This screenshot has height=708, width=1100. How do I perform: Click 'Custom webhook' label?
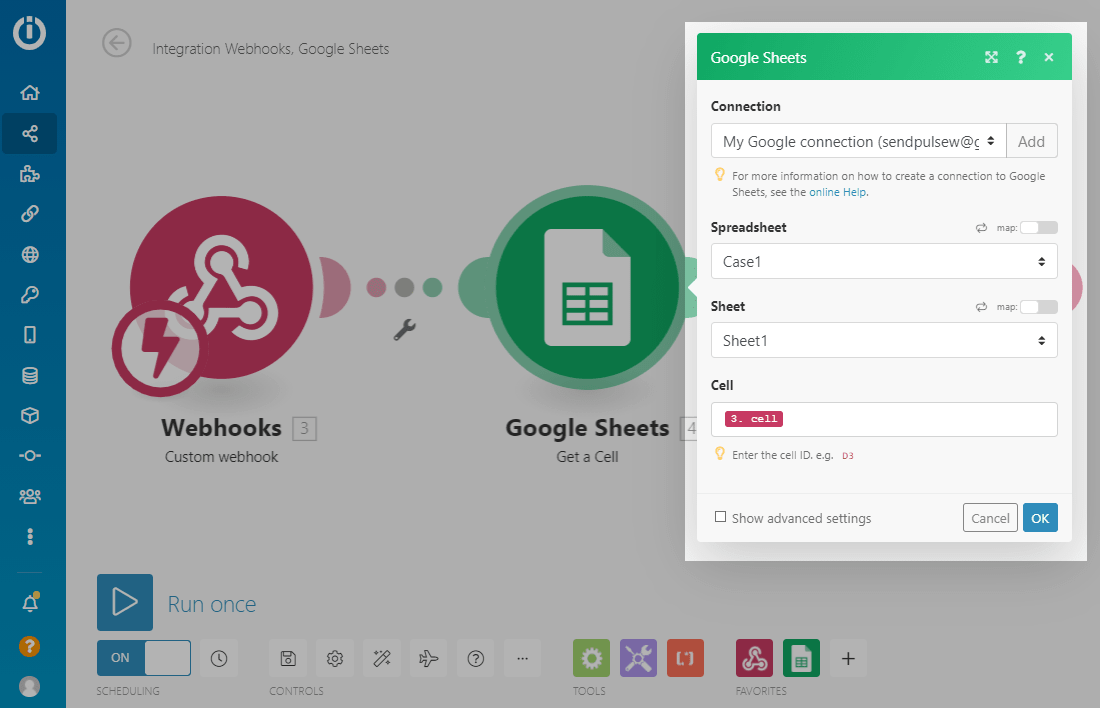click(222, 457)
